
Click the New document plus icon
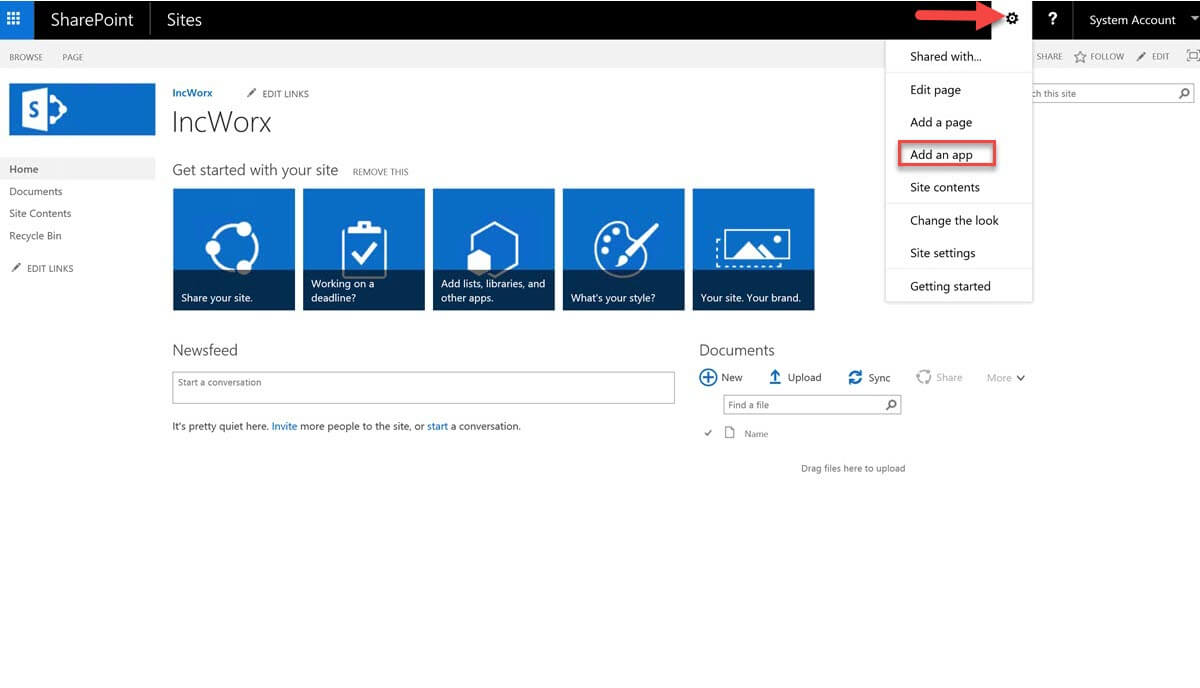tap(708, 378)
